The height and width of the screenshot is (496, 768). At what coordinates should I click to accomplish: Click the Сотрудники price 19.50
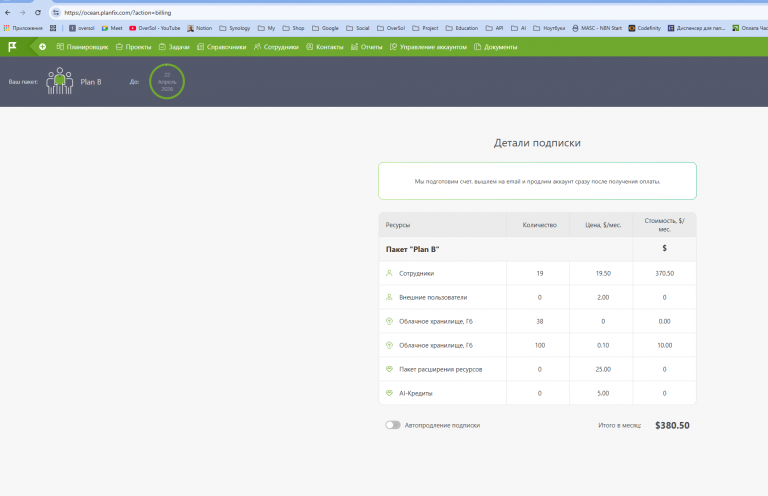pyautogui.click(x=603, y=273)
